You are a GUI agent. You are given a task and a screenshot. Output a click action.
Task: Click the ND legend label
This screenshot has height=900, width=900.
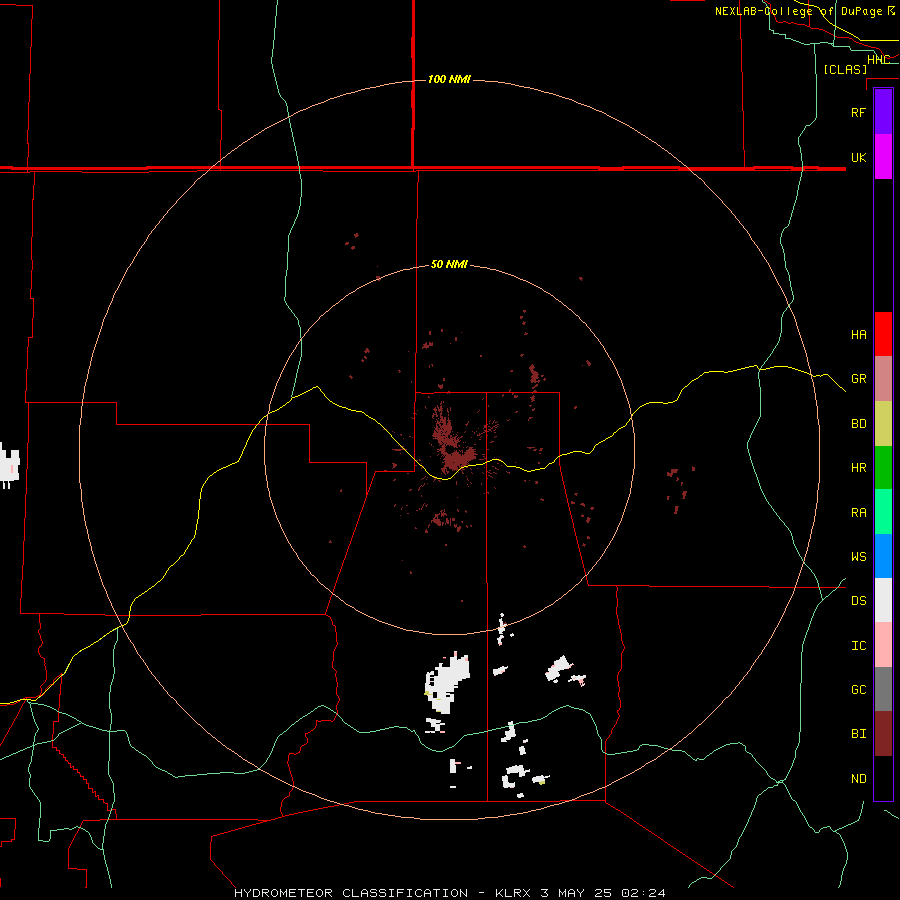click(x=859, y=779)
